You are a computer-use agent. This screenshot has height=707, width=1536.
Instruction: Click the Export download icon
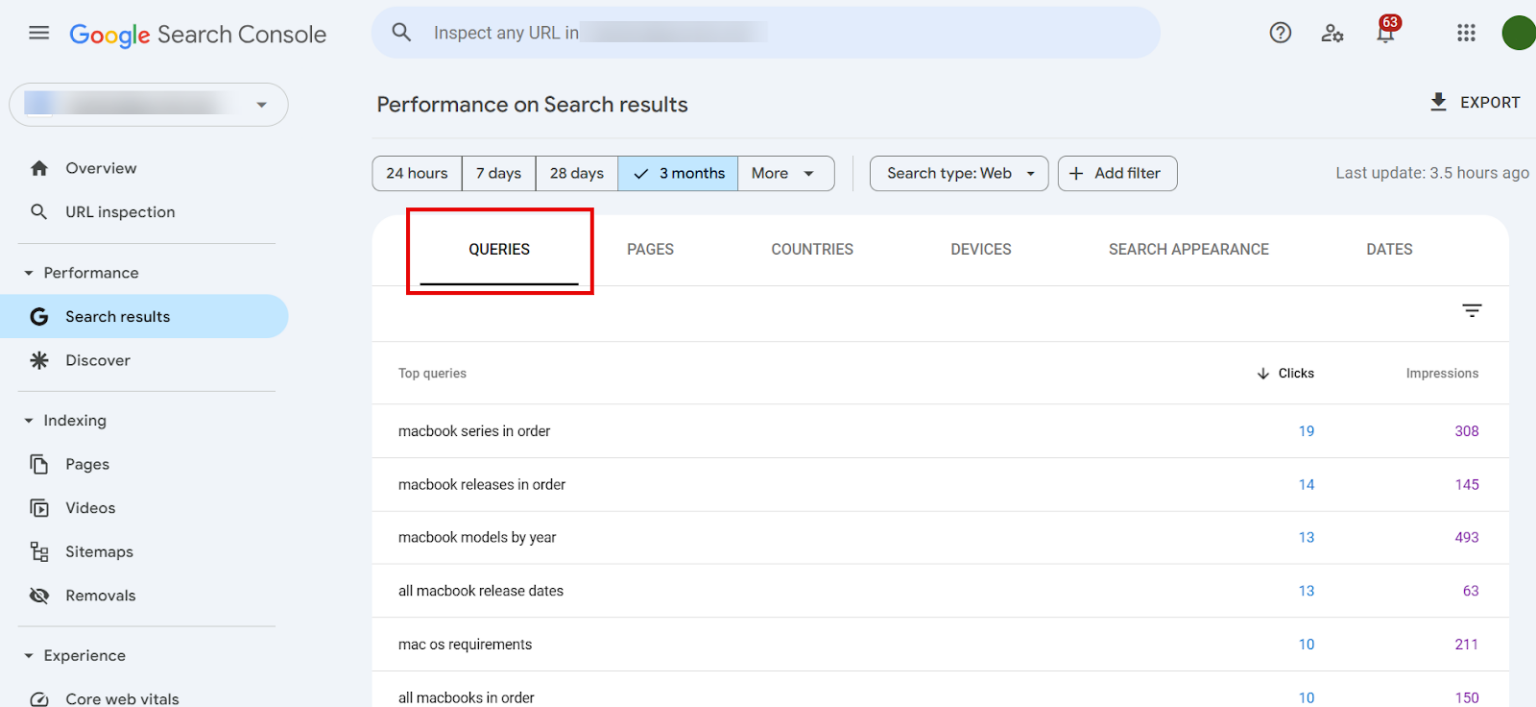coord(1438,101)
